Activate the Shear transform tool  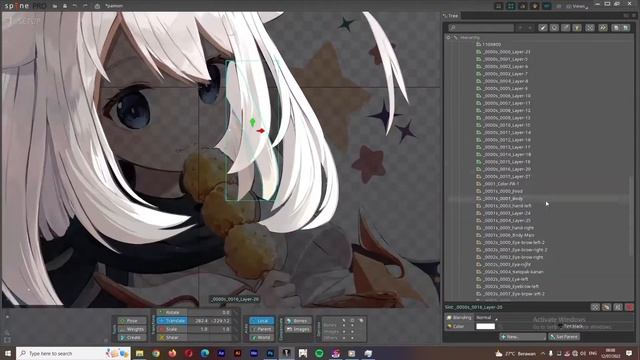click(x=171, y=338)
